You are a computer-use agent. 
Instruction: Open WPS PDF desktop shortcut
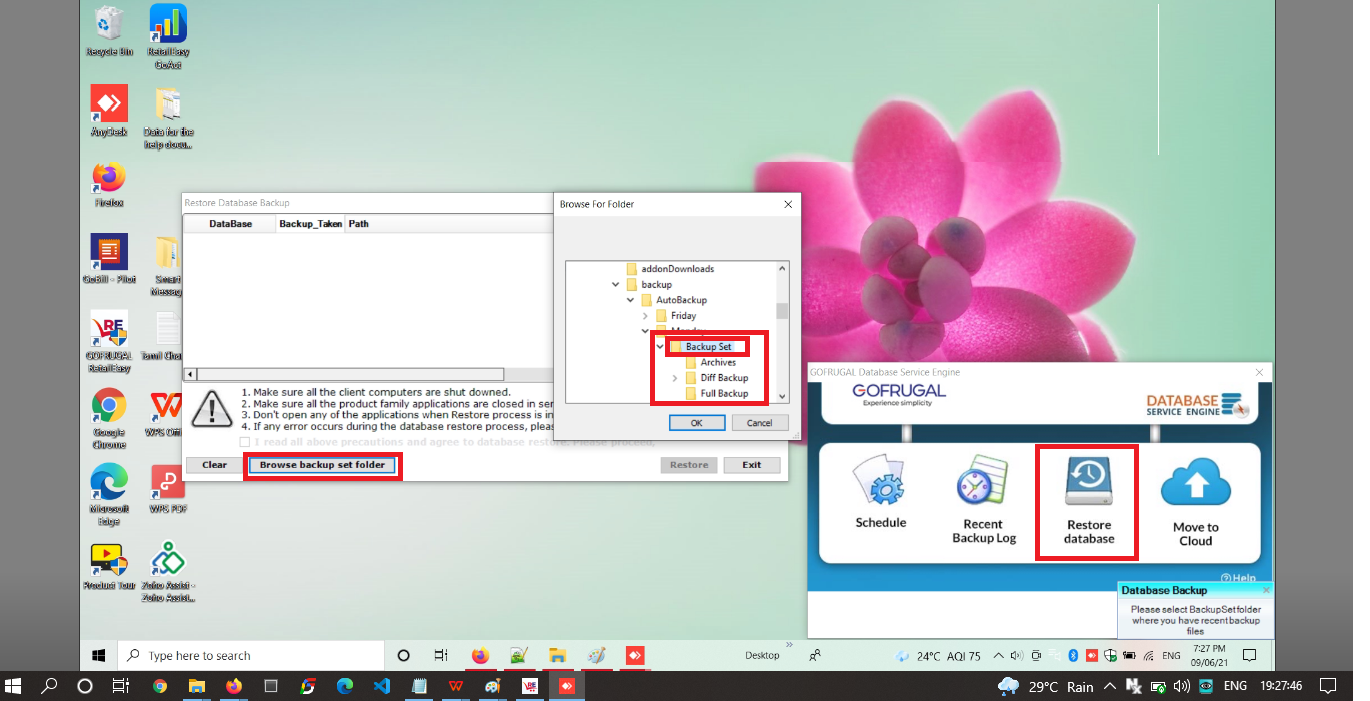[x=168, y=489]
